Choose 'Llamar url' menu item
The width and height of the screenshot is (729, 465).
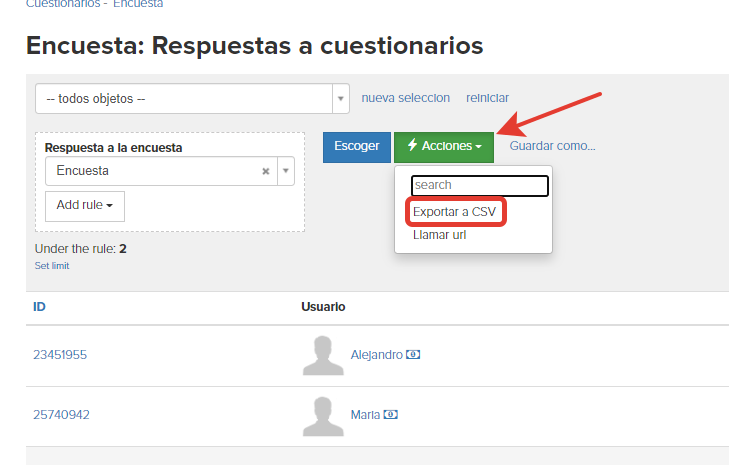click(x=439, y=235)
